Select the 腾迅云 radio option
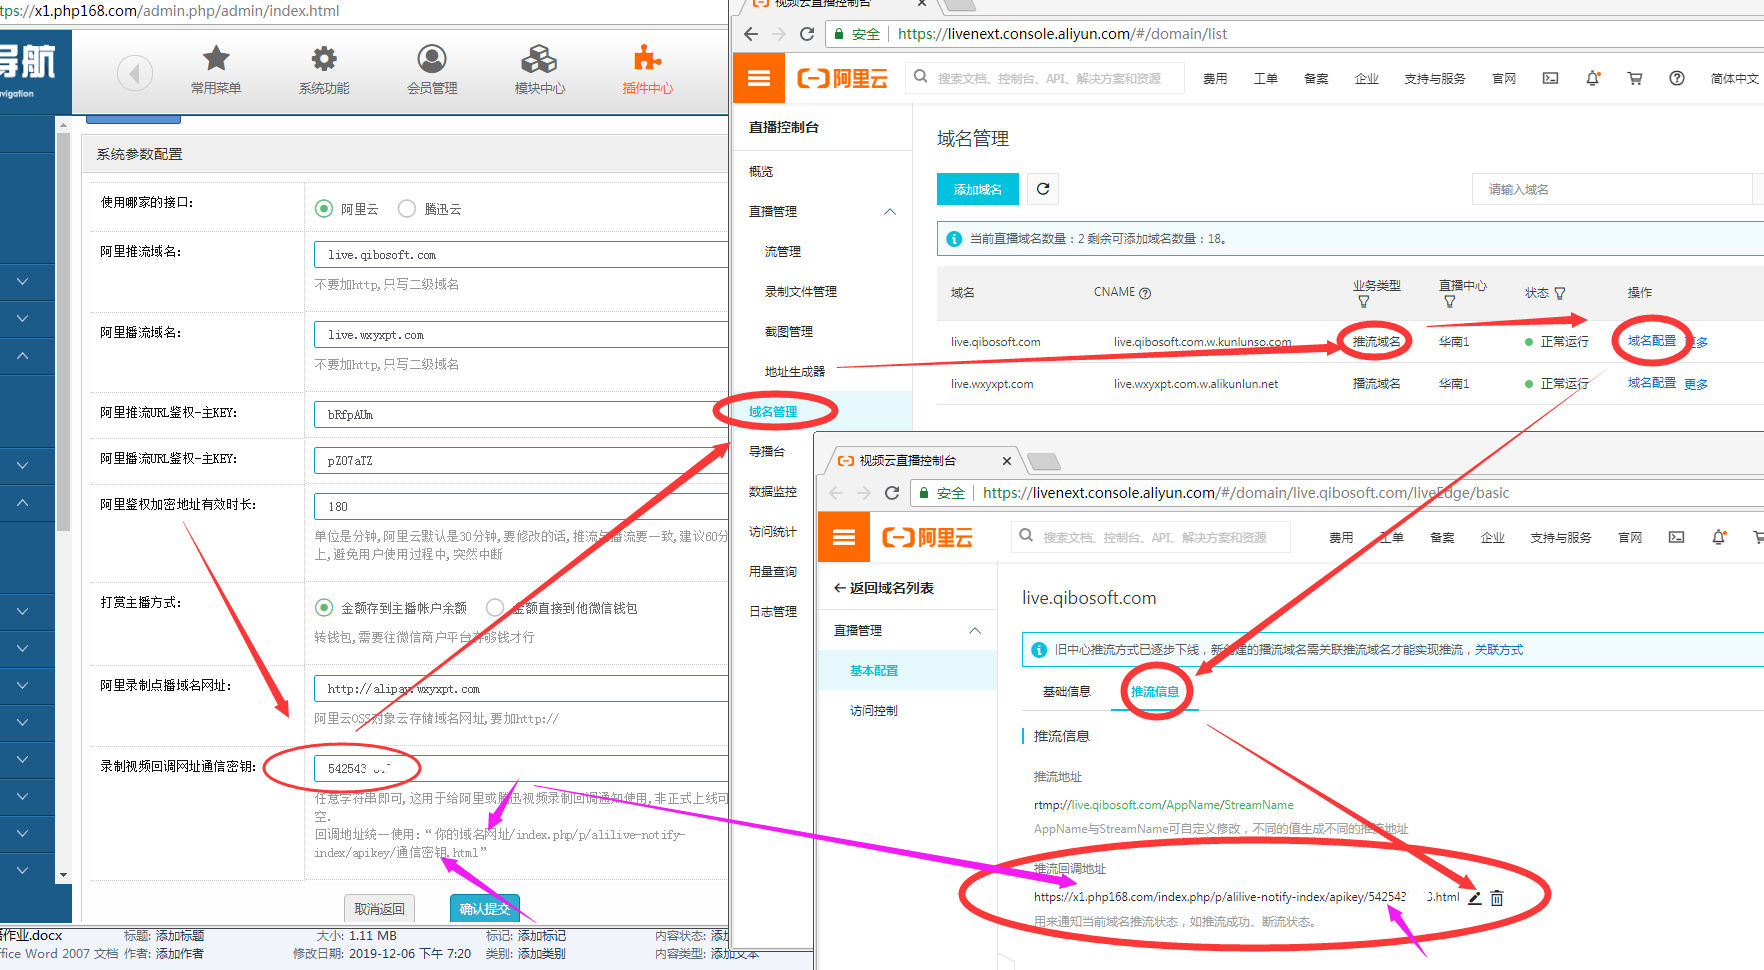 [x=407, y=209]
